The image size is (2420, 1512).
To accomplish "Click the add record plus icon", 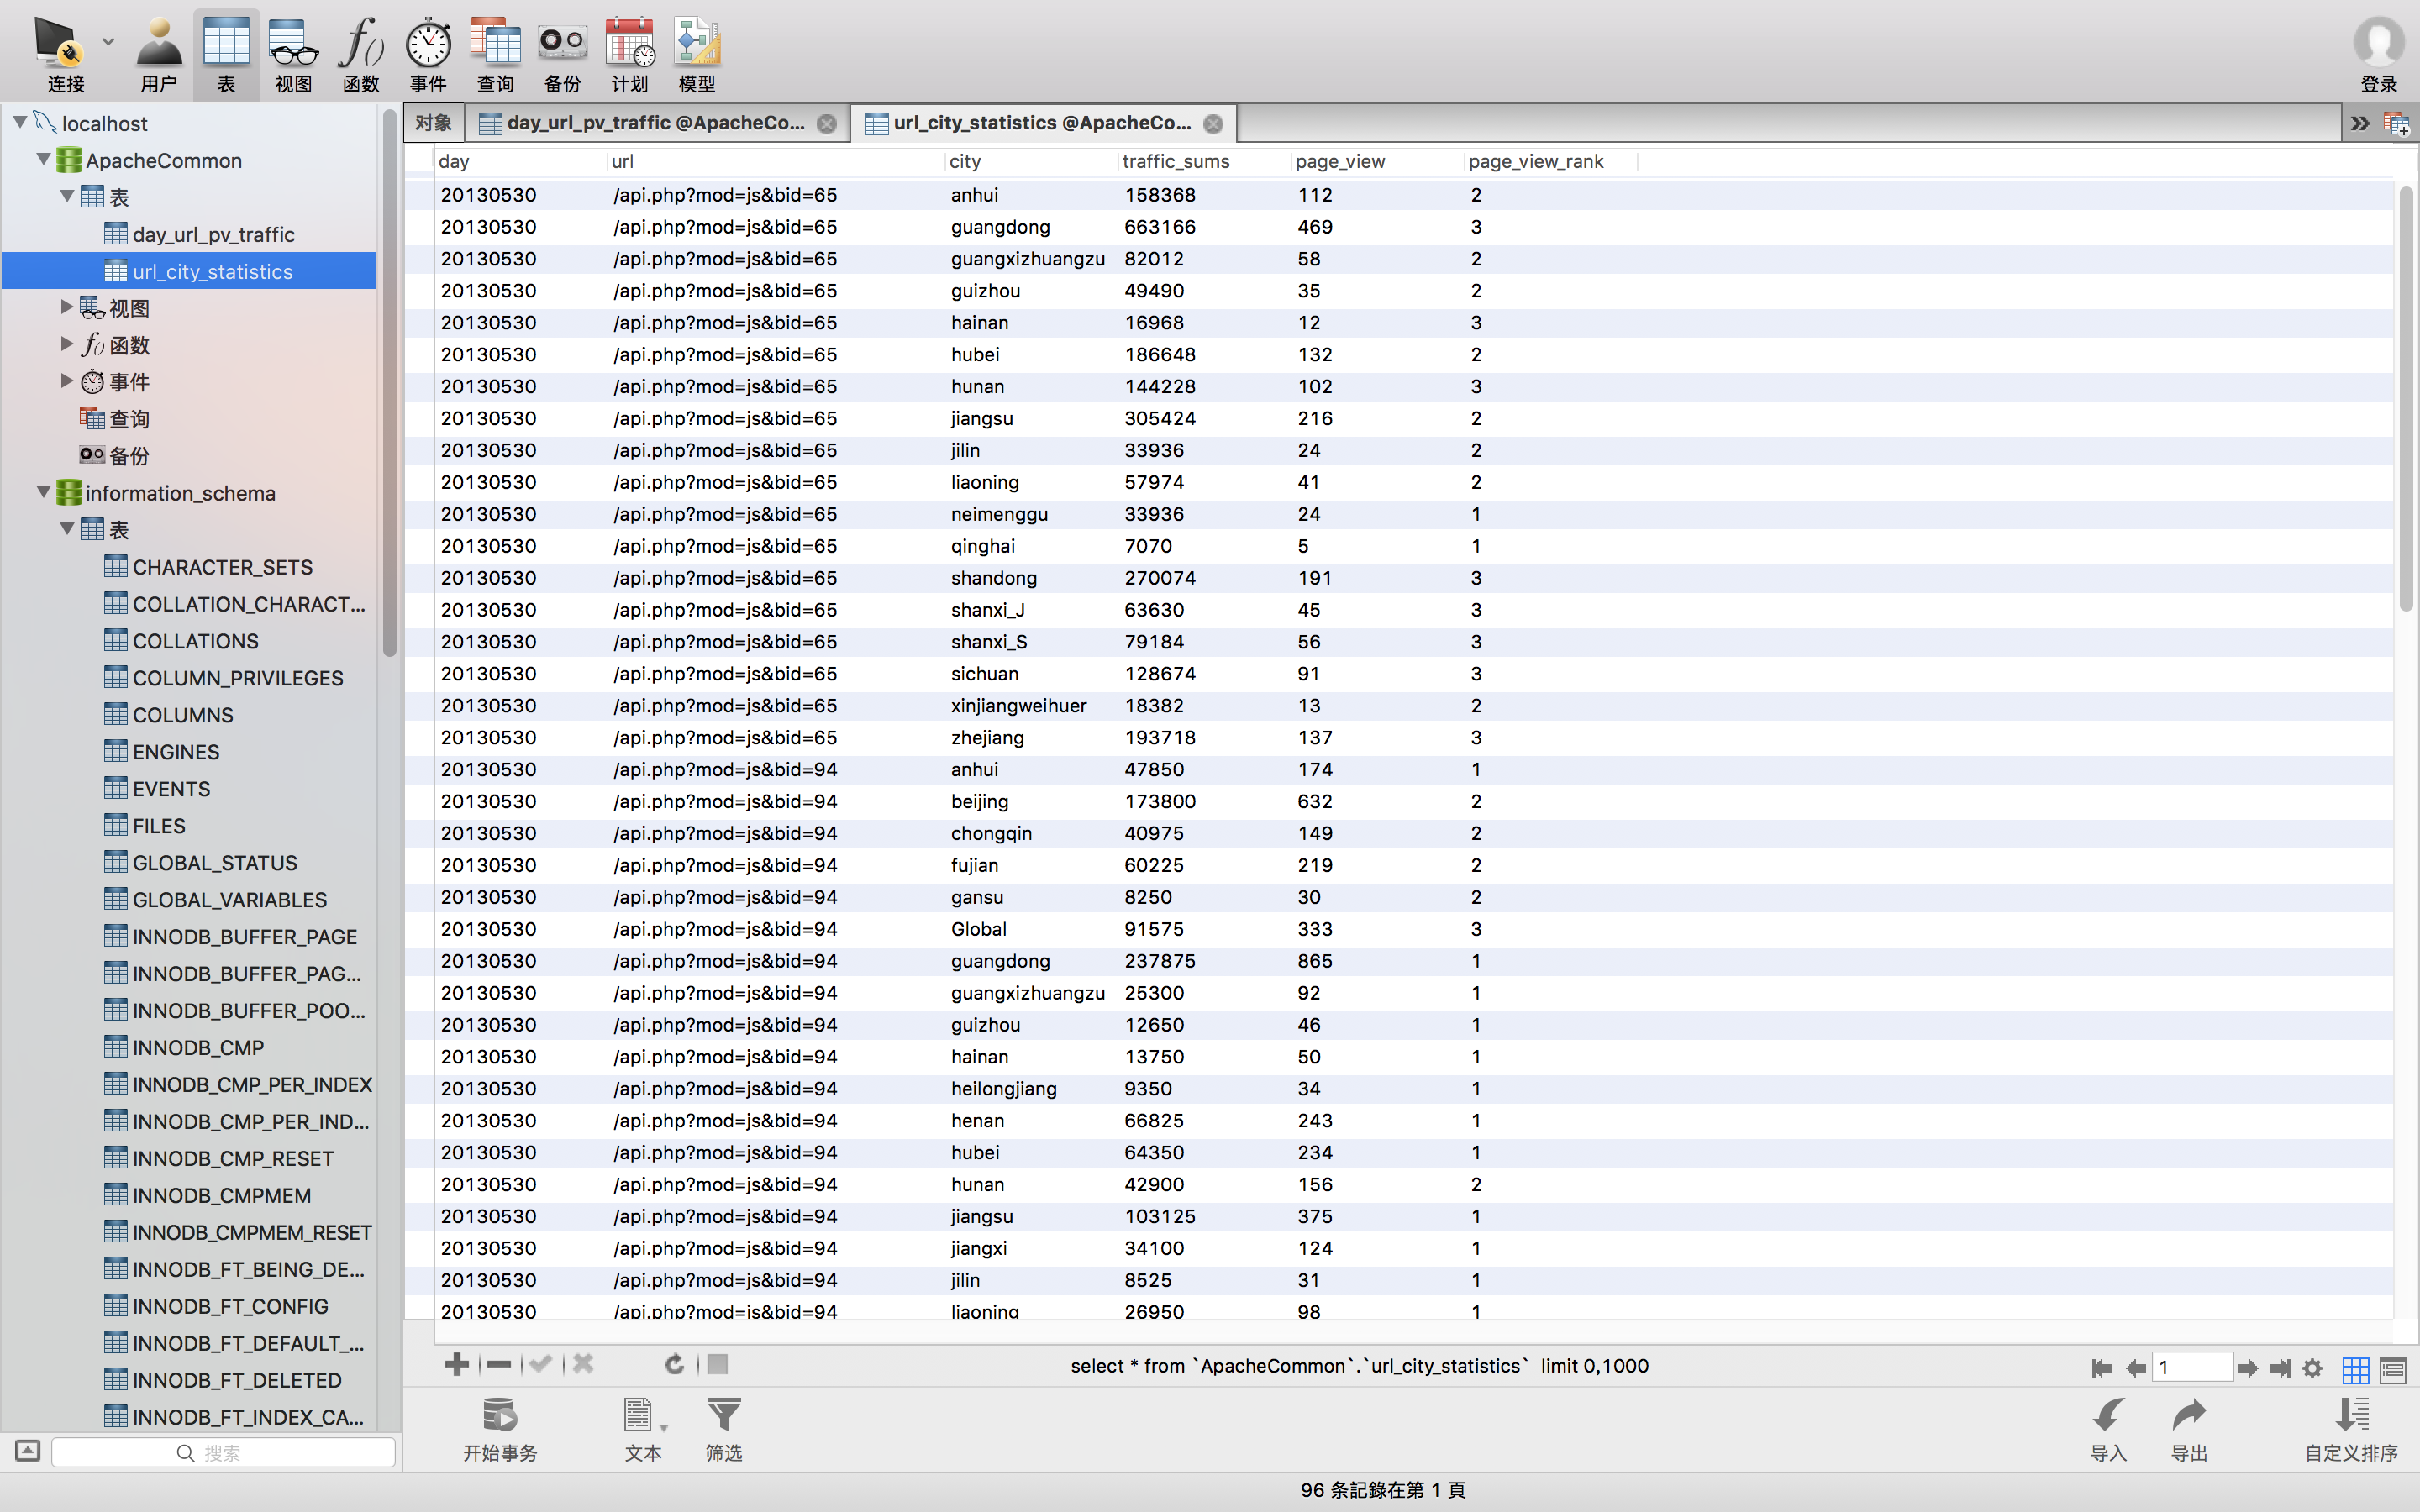I will (x=457, y=1364).
